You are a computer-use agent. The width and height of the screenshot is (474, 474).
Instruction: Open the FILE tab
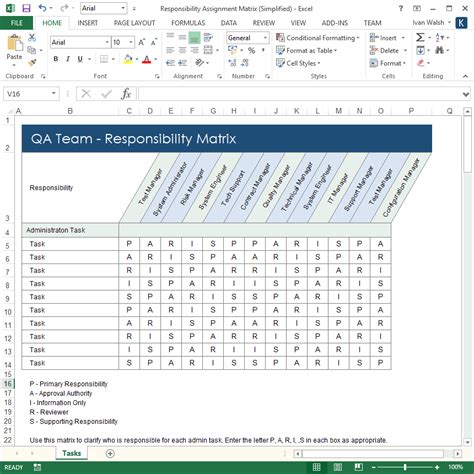16,23
